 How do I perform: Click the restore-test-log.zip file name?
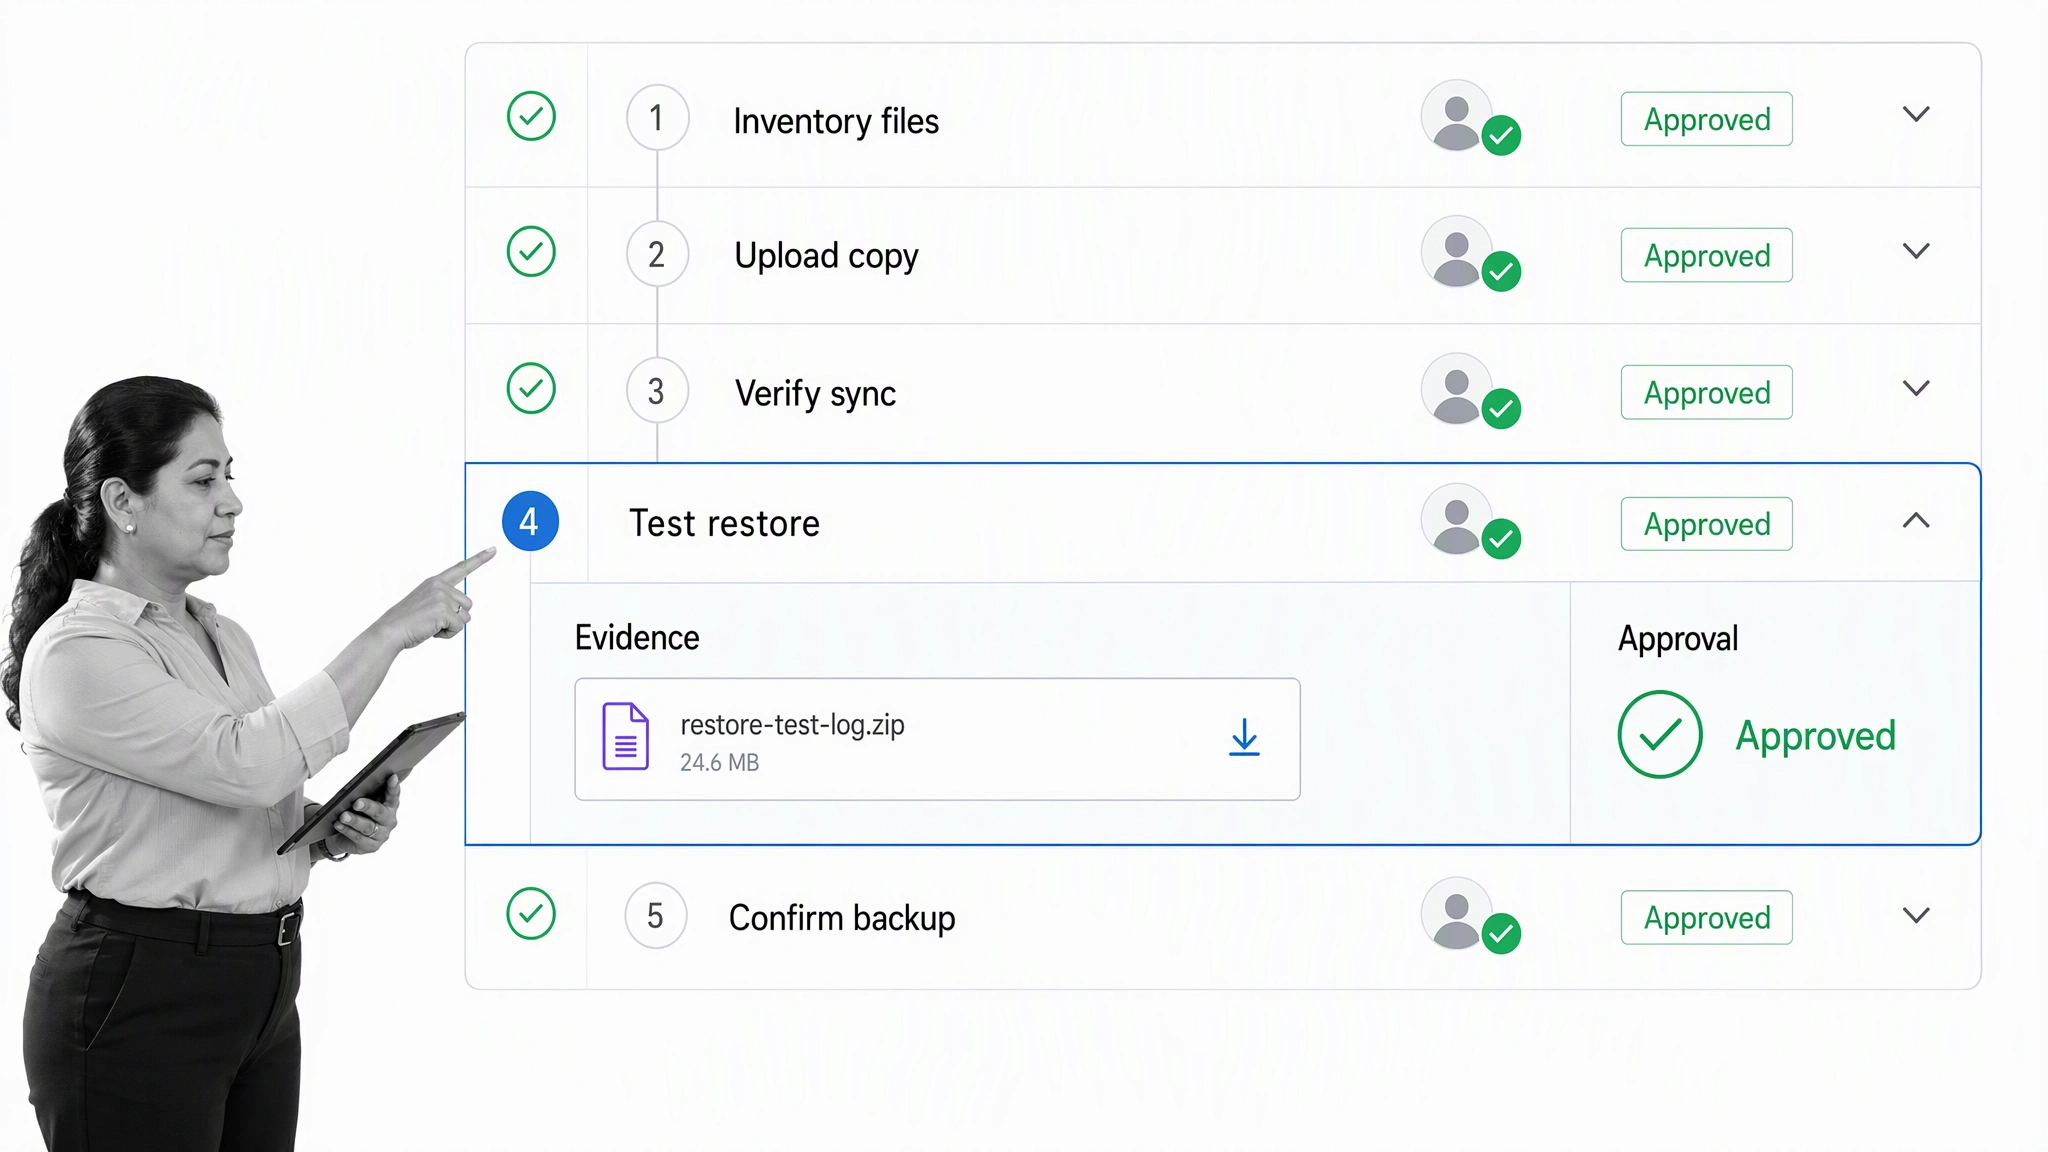(792, 724)
